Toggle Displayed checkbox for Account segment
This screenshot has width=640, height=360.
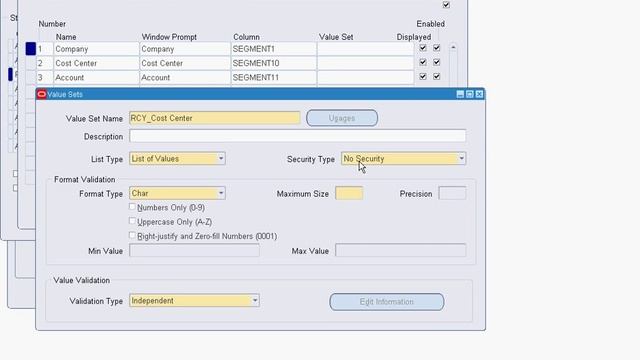[x=423, y=77]
